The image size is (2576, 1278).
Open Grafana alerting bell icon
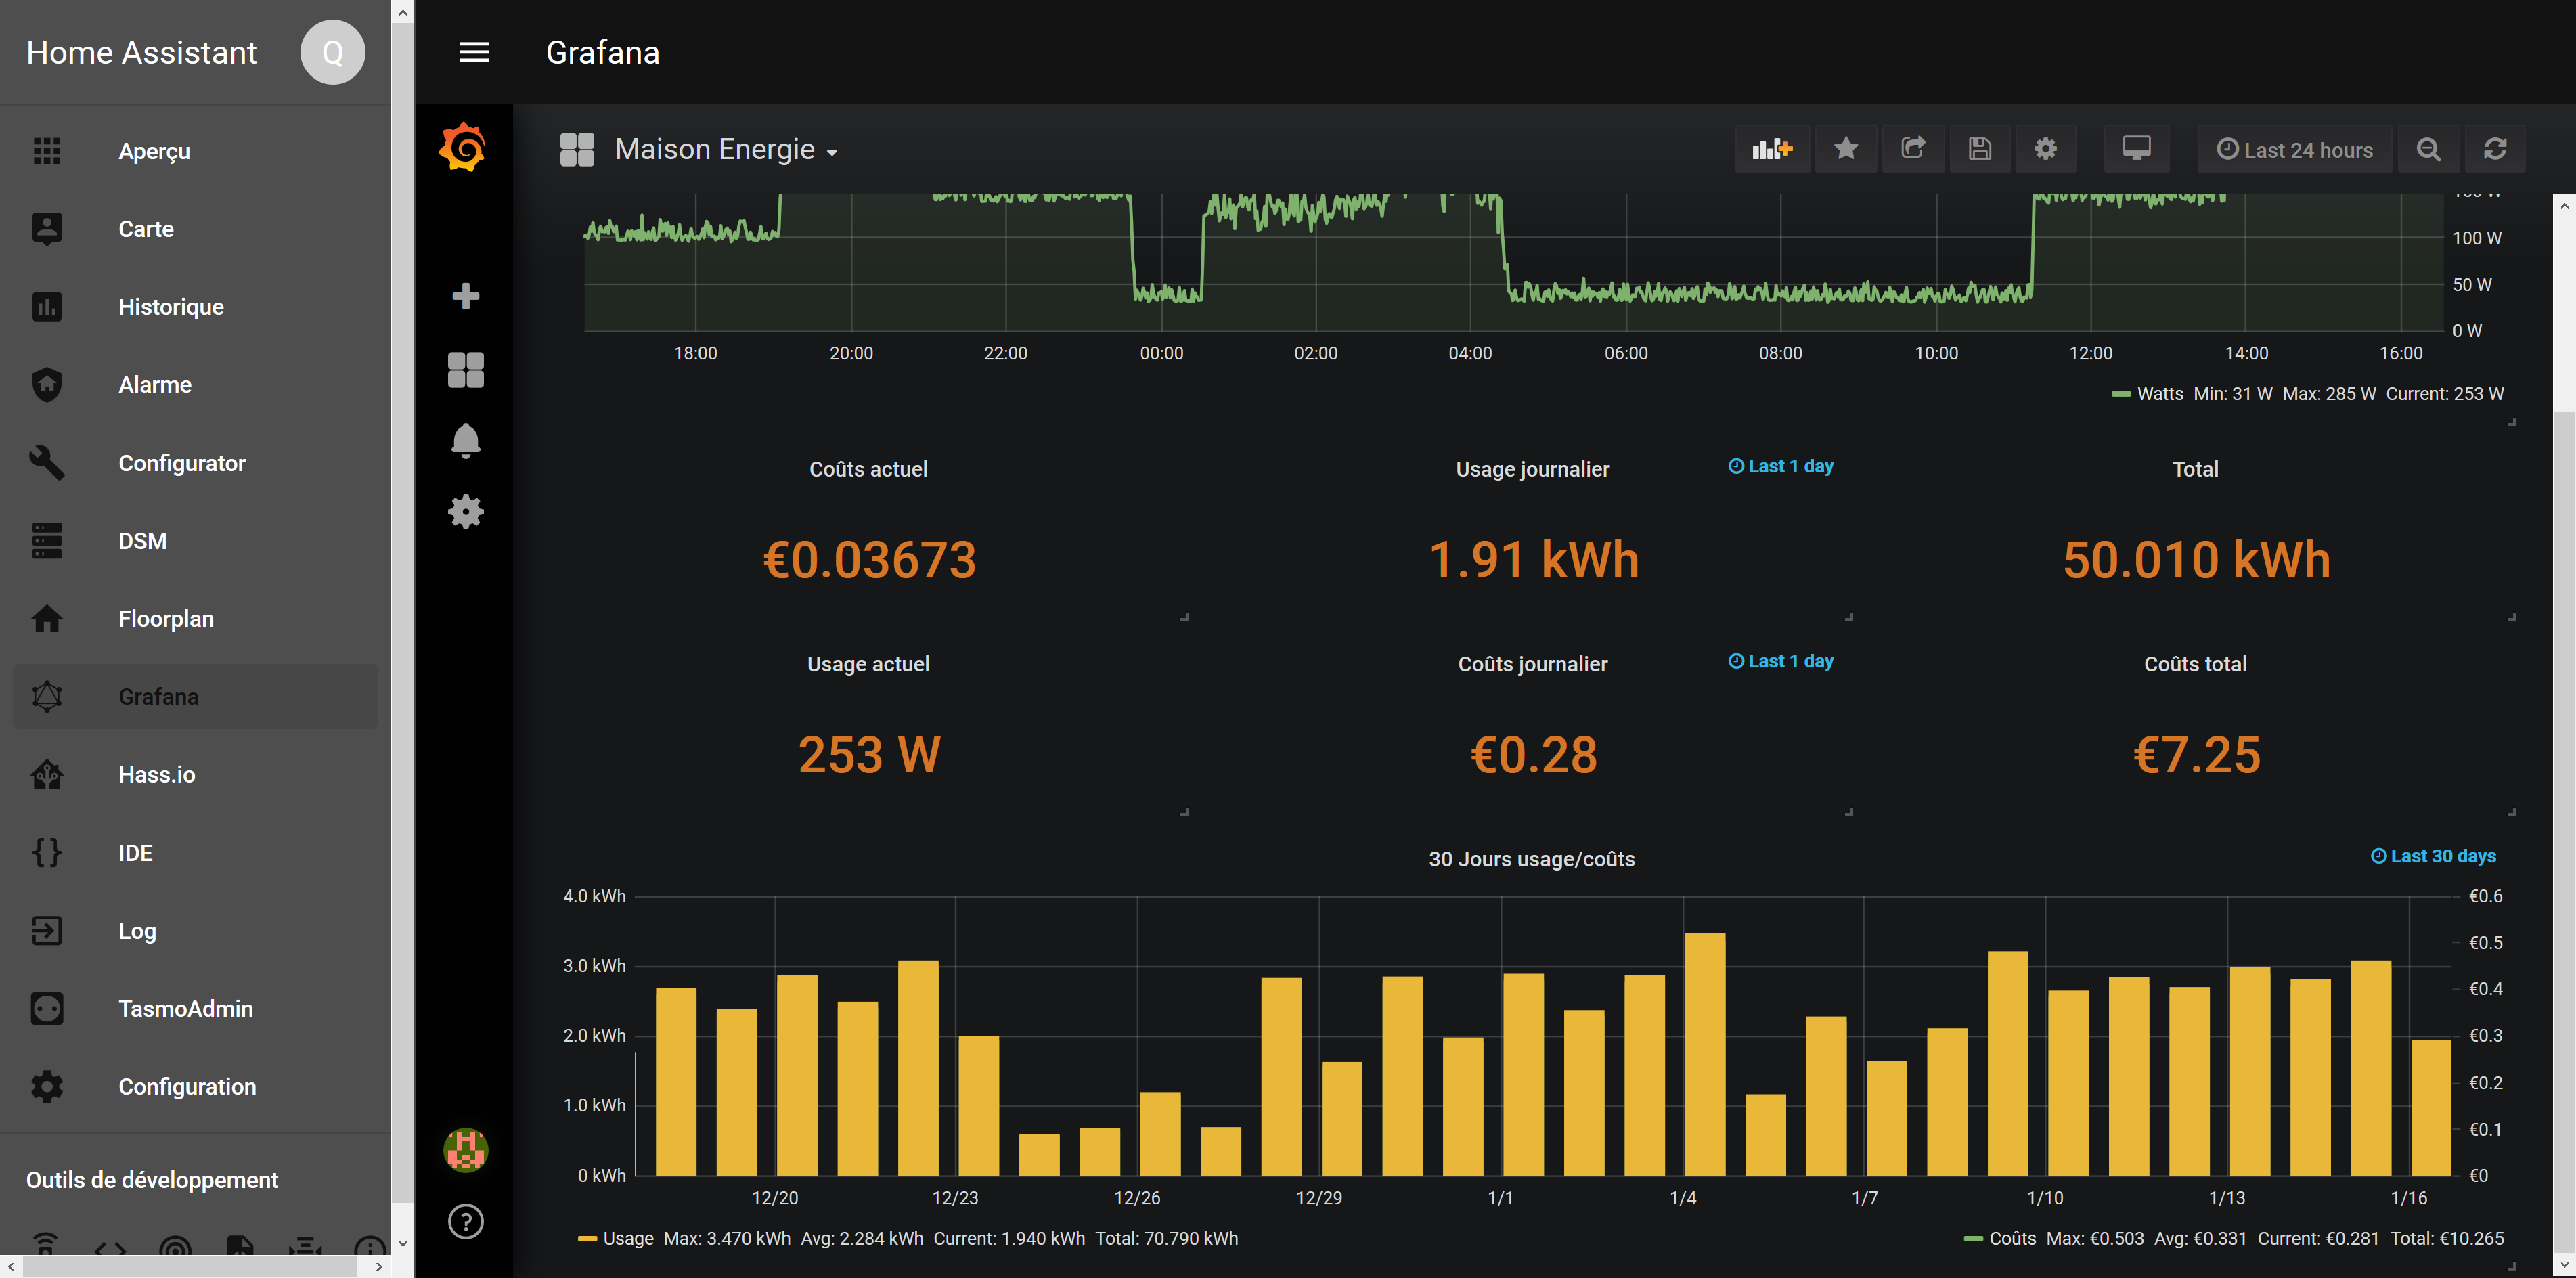(465, 440)
